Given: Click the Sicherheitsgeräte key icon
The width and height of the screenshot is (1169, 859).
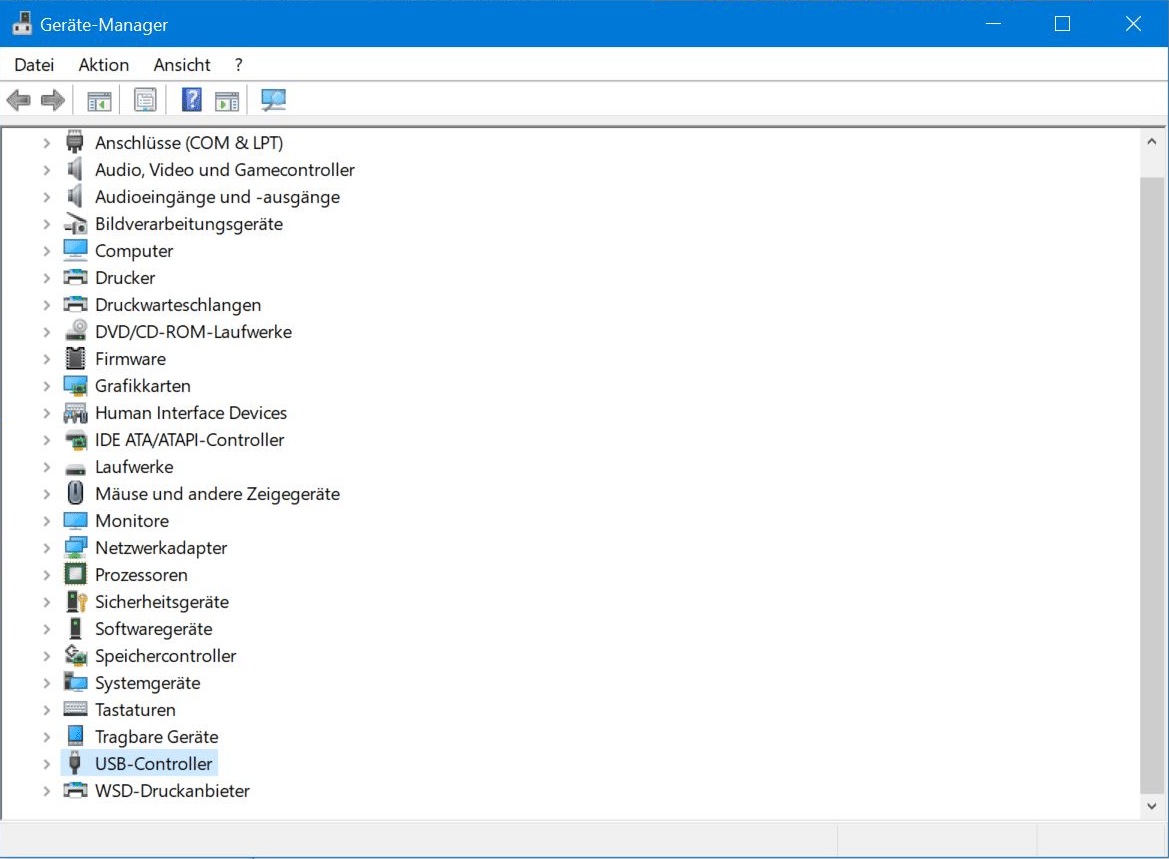Looking at the screenshot, I should pos(76,601).
